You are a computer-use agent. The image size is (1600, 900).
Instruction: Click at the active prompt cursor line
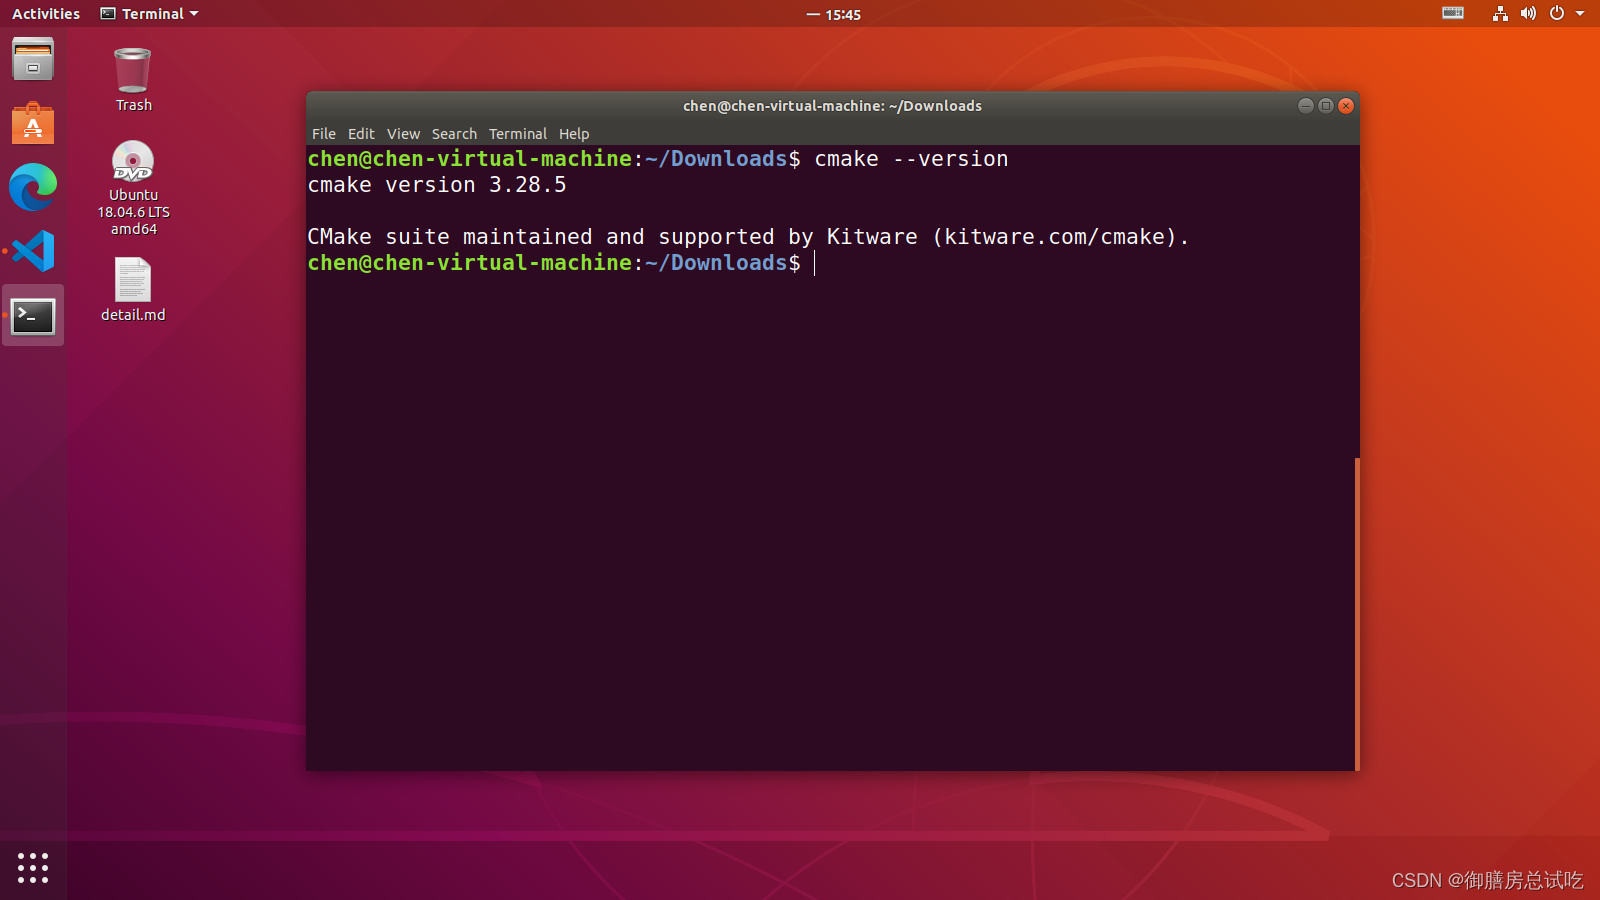click(815, 263)
